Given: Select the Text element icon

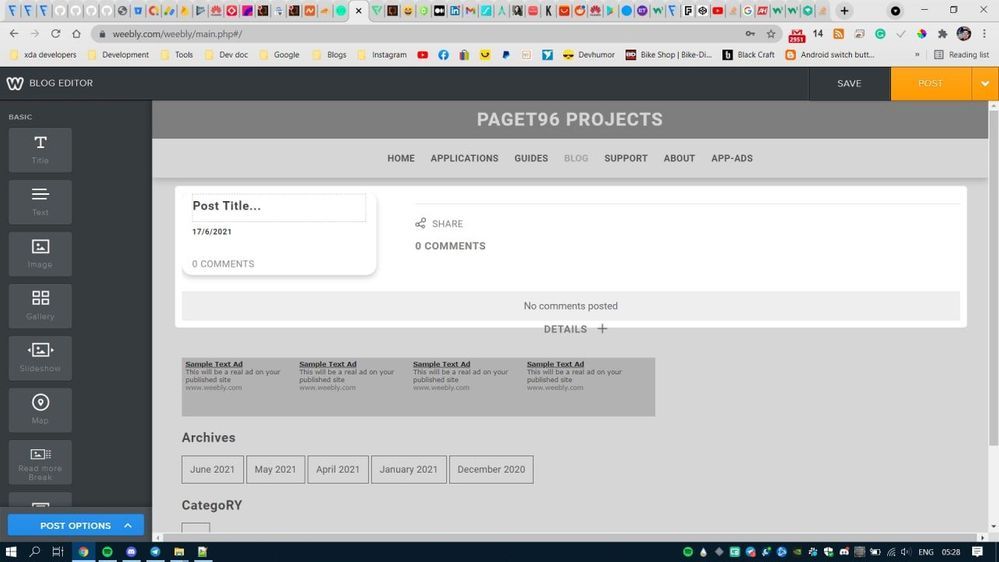Looking at the screenshot, I should 40,200.
